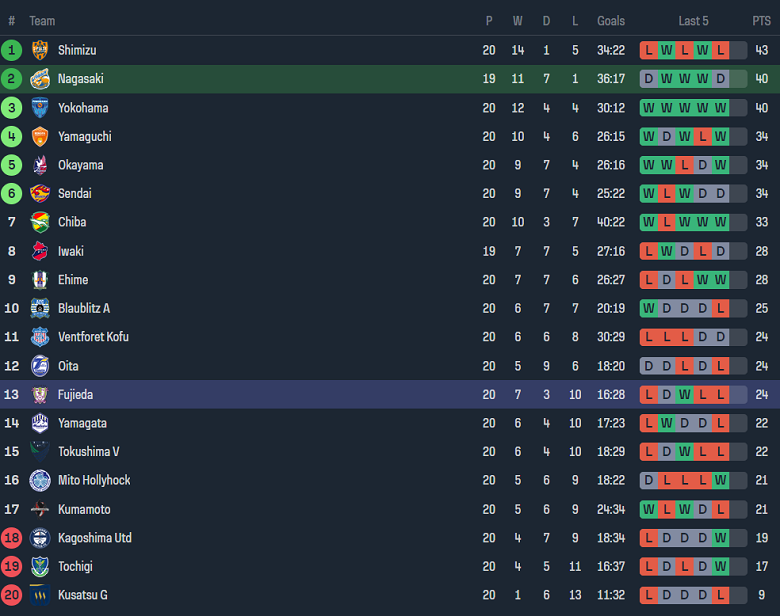Click the Ventforet Kofu crest icon
Image resolution: width=780 pixels, height=616 pixels.
[x=40, y=337]
